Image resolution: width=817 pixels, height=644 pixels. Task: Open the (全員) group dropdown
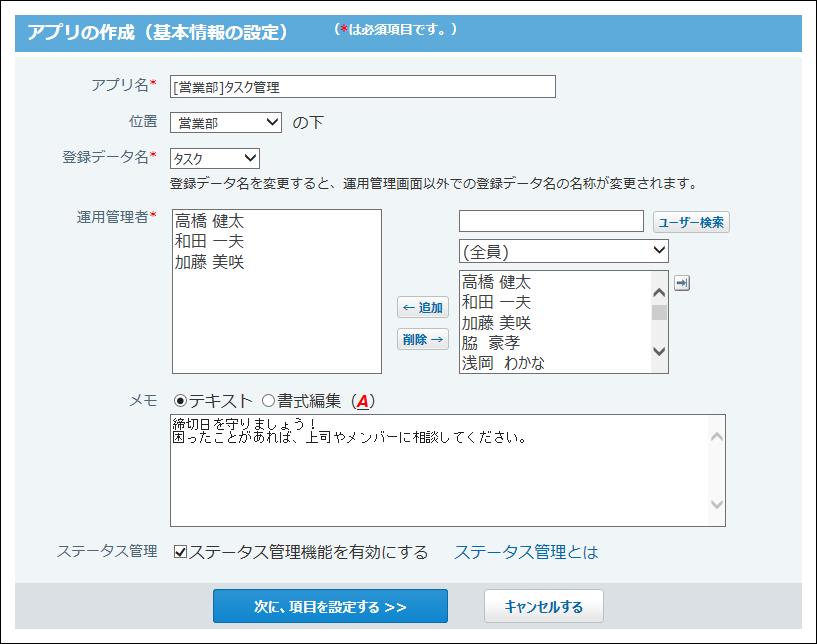564,252
